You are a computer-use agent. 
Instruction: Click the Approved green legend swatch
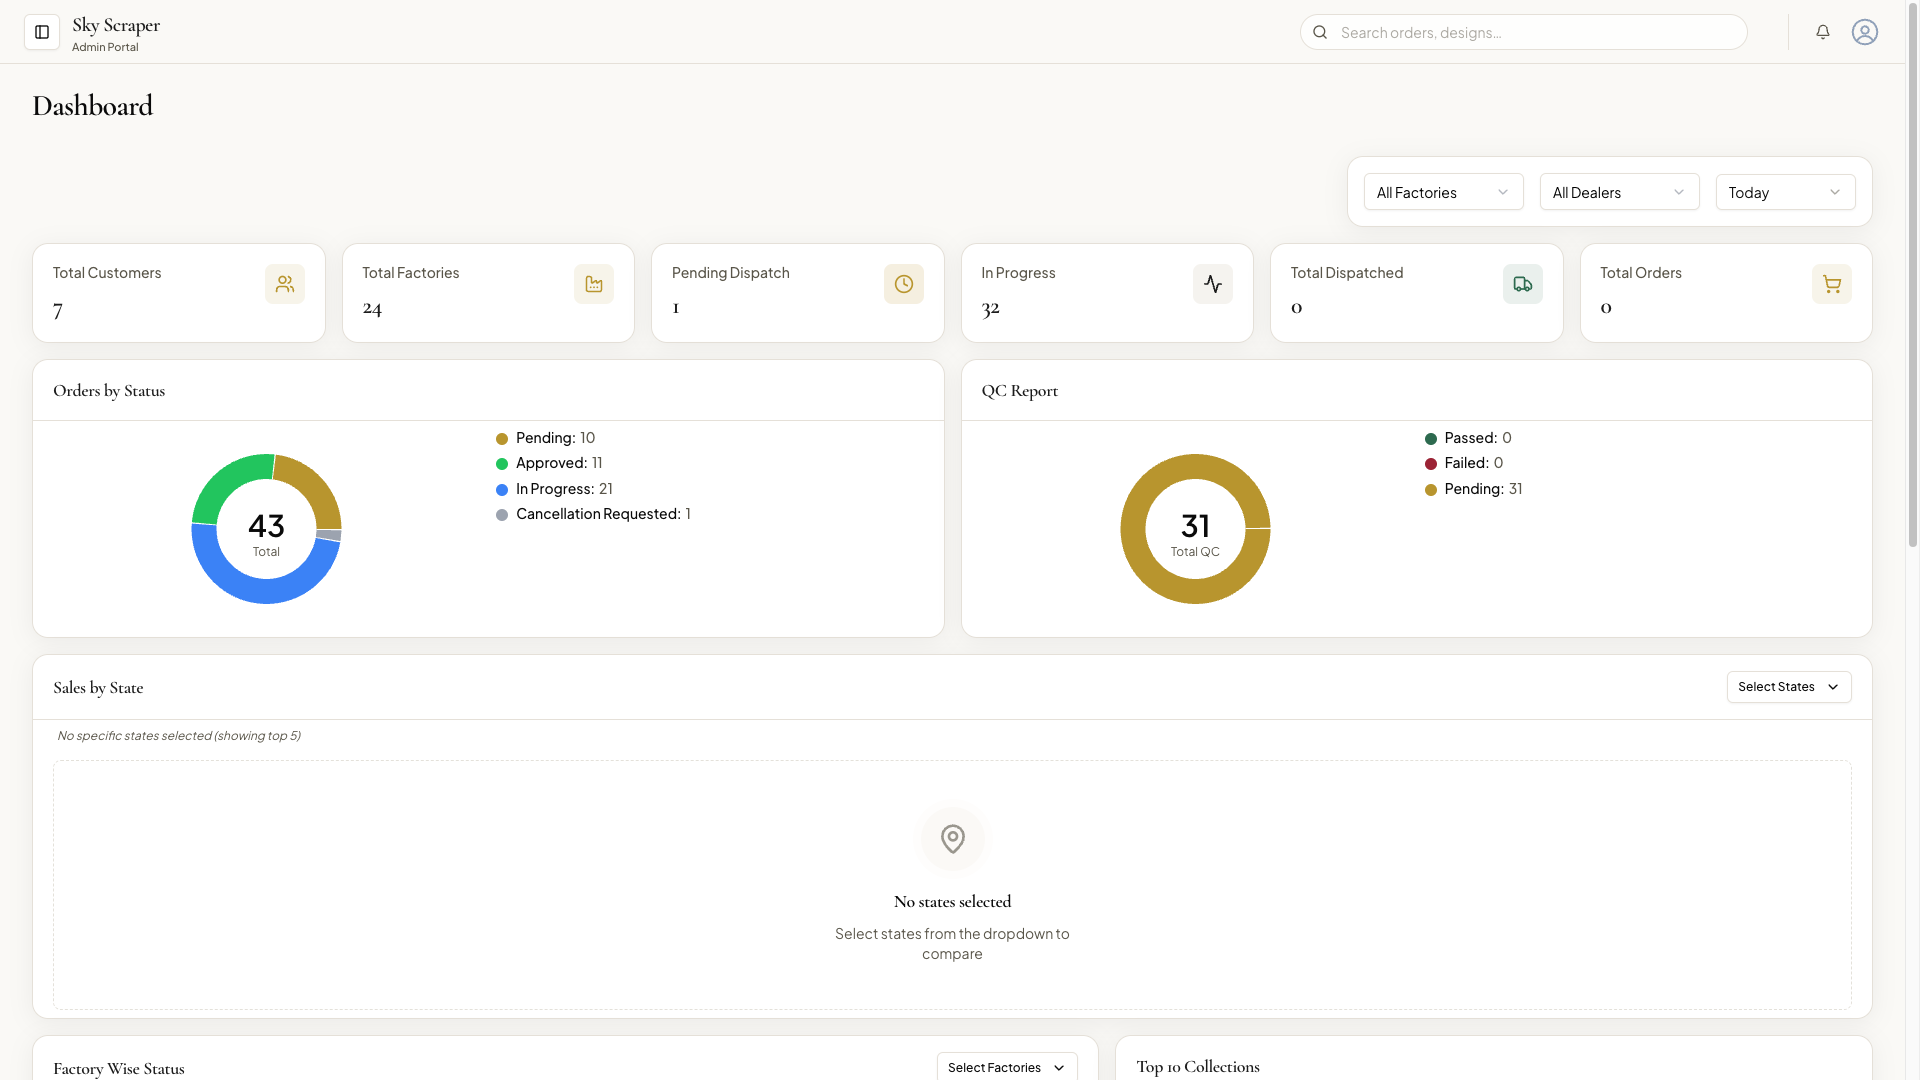[502, 464]
